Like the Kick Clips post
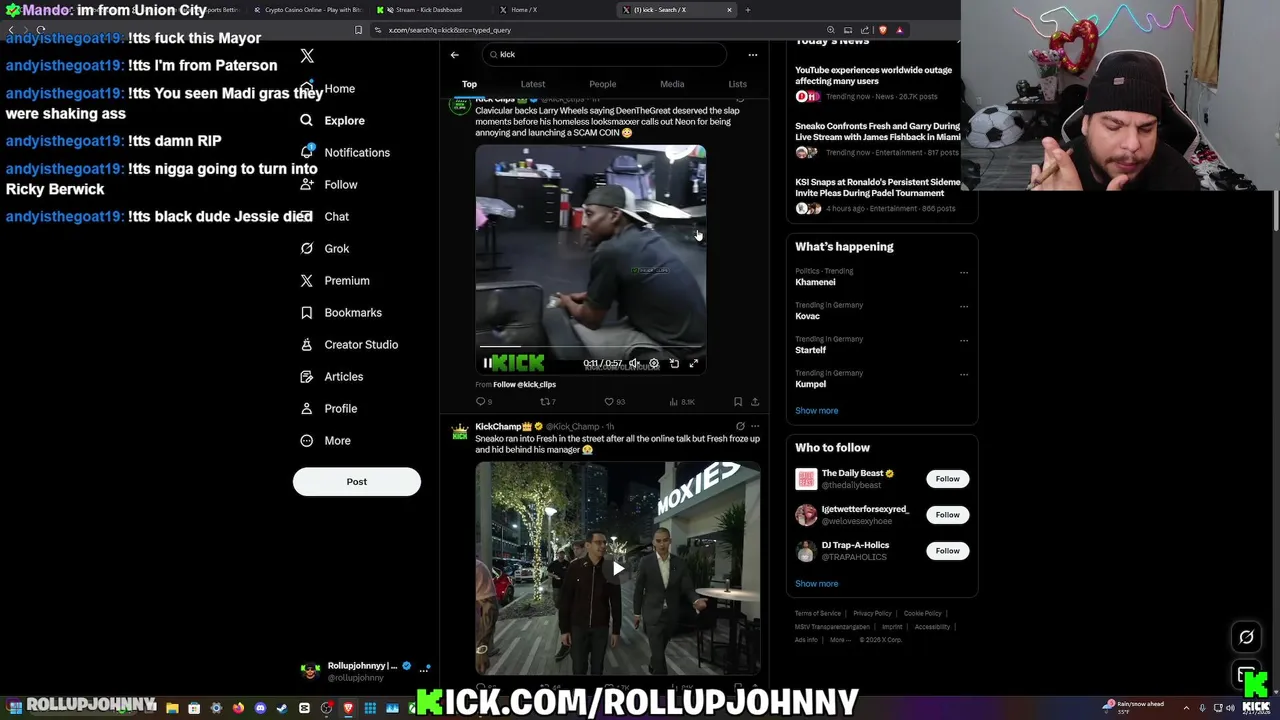The width and height of the screenshot is (1280, 720). pyautogui.click(x=614, y=402)
